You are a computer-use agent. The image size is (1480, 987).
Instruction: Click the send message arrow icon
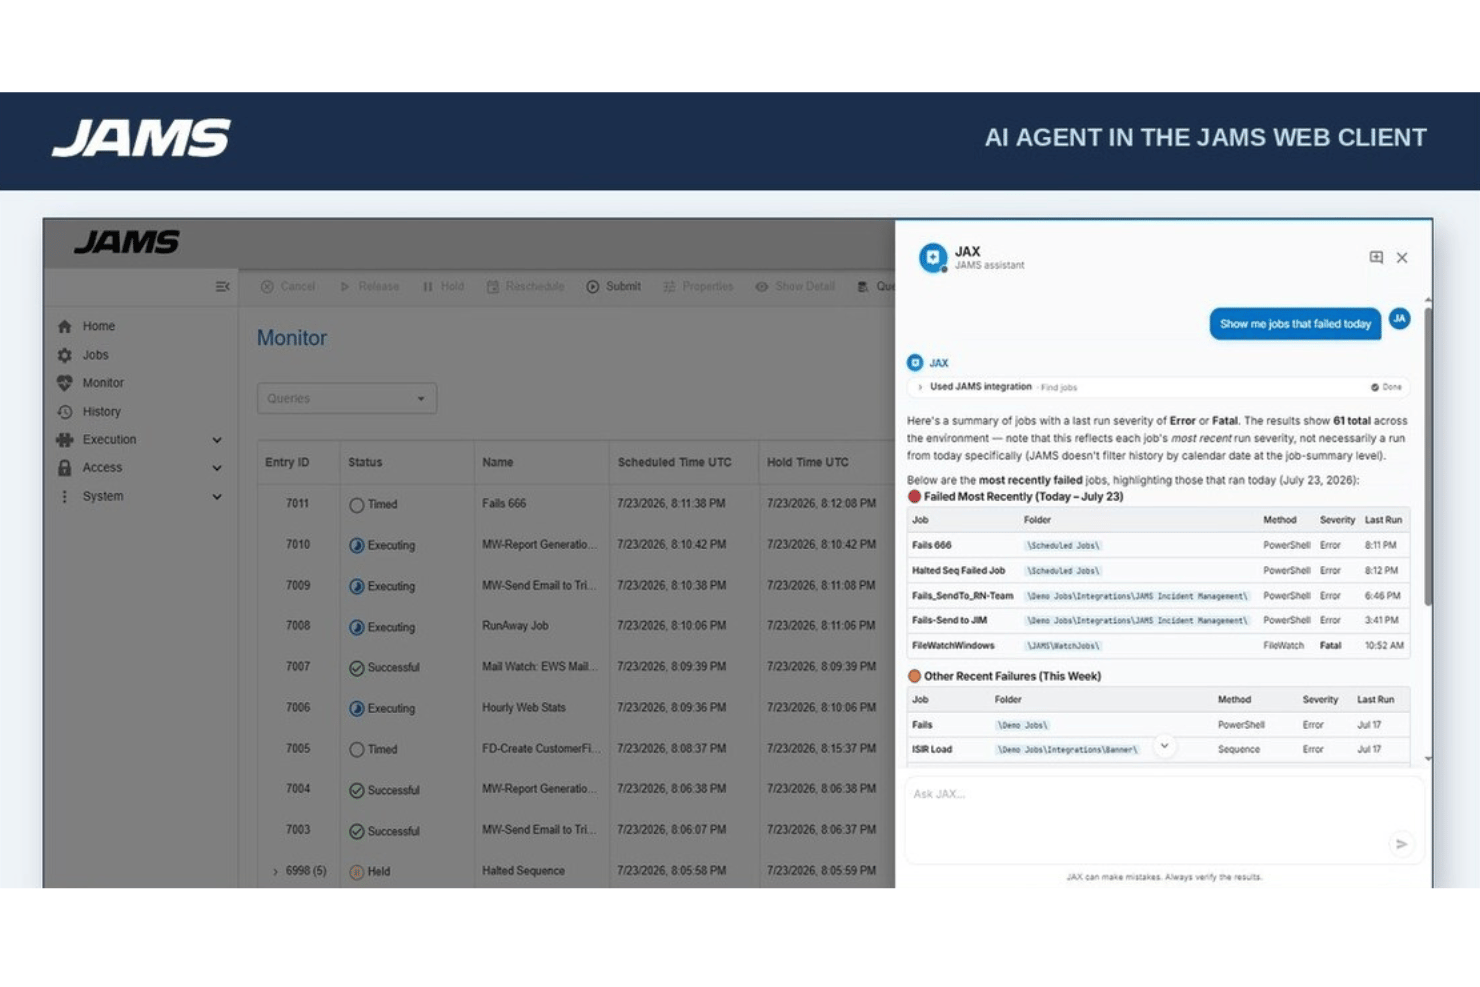(x=1401, y=844)
